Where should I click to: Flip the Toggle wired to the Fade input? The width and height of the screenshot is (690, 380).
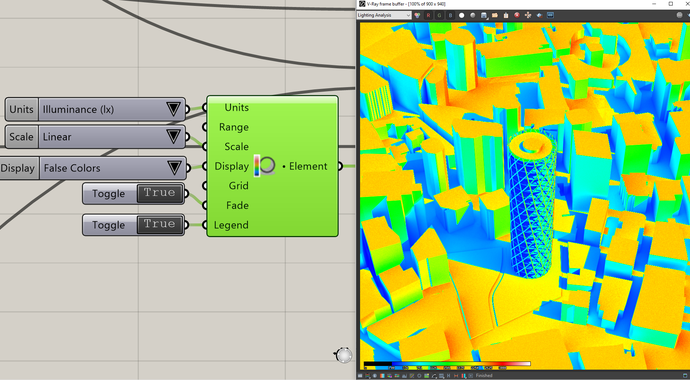[160, 194]
